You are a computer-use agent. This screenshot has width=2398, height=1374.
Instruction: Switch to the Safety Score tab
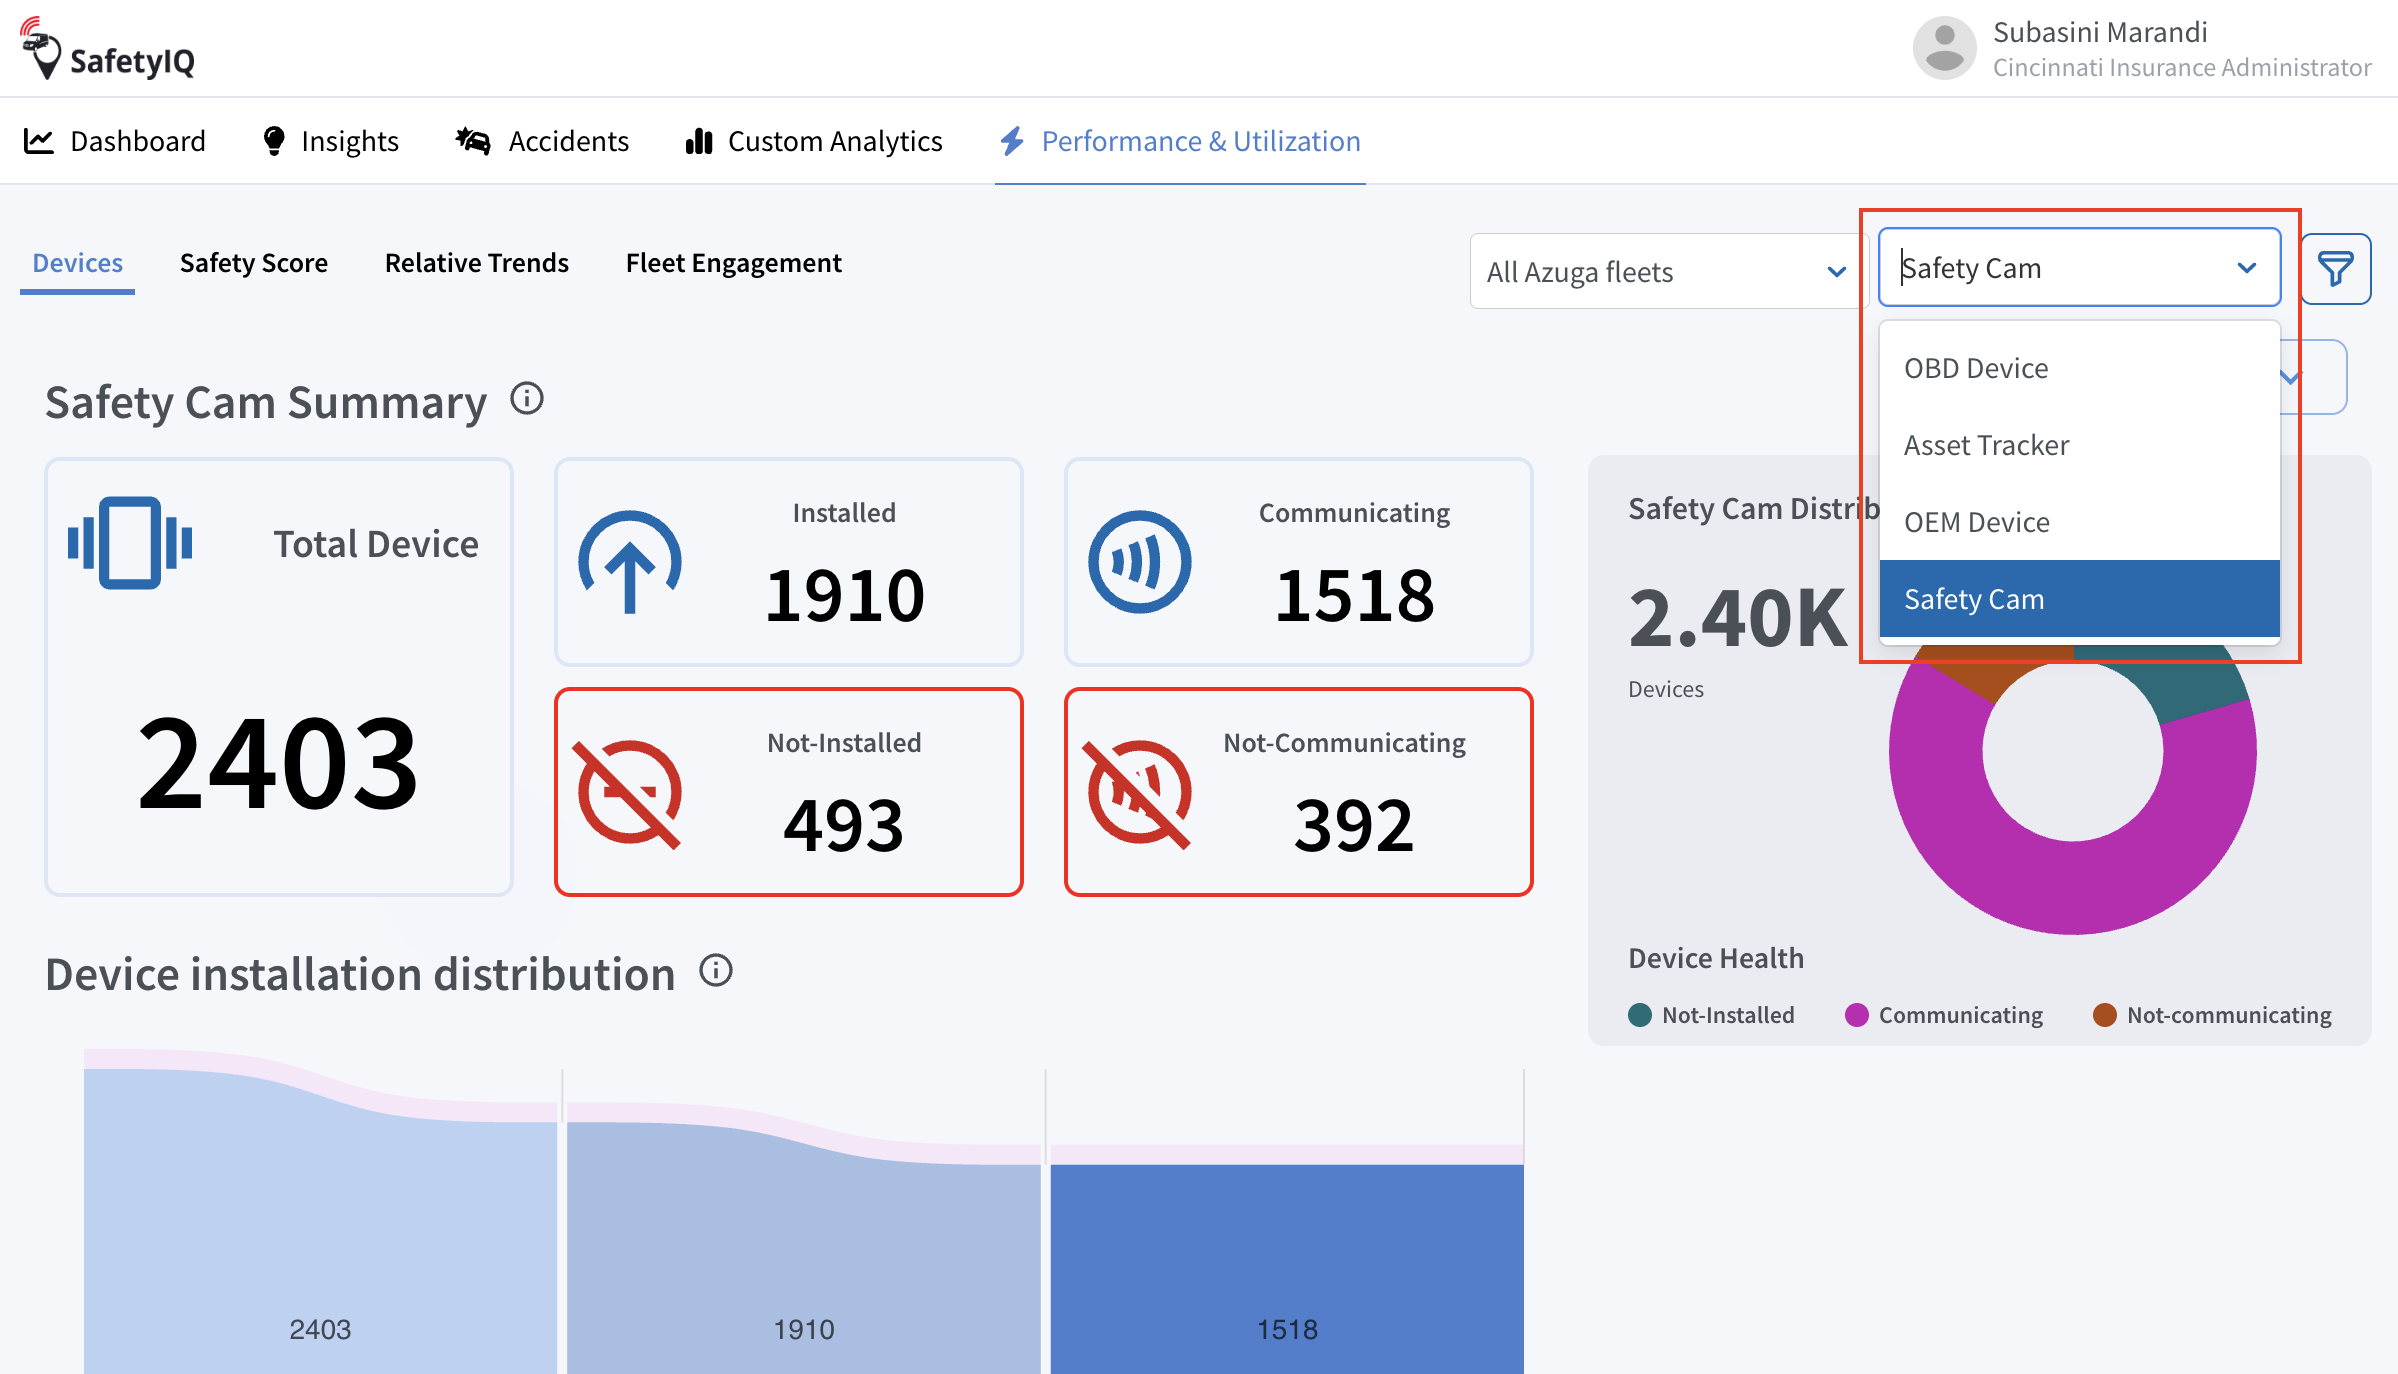(253, 263)
